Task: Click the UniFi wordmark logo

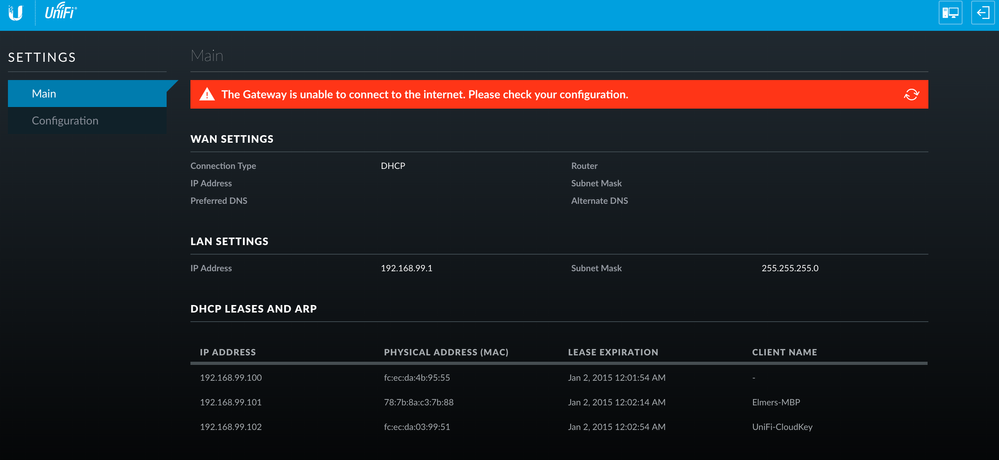Action: [x=61, y=12]
